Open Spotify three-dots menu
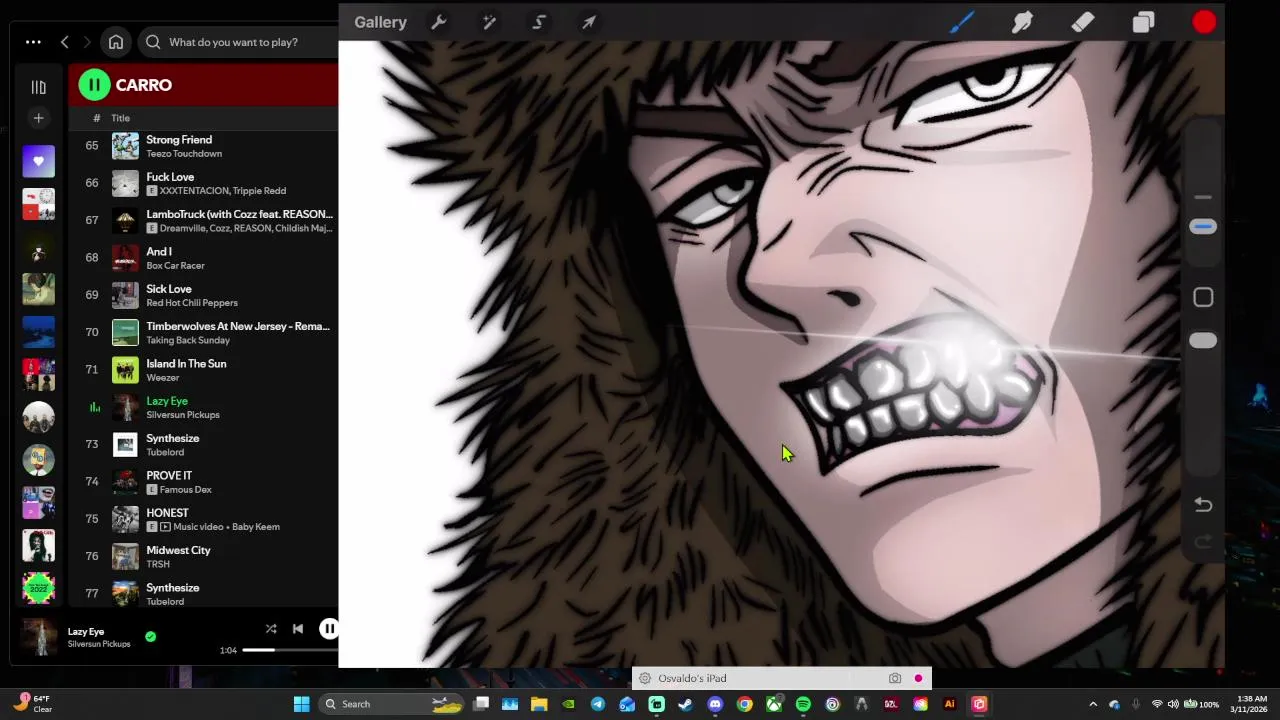The height and width of the screenshot is (720, 1280). click(x=33, y=42)
